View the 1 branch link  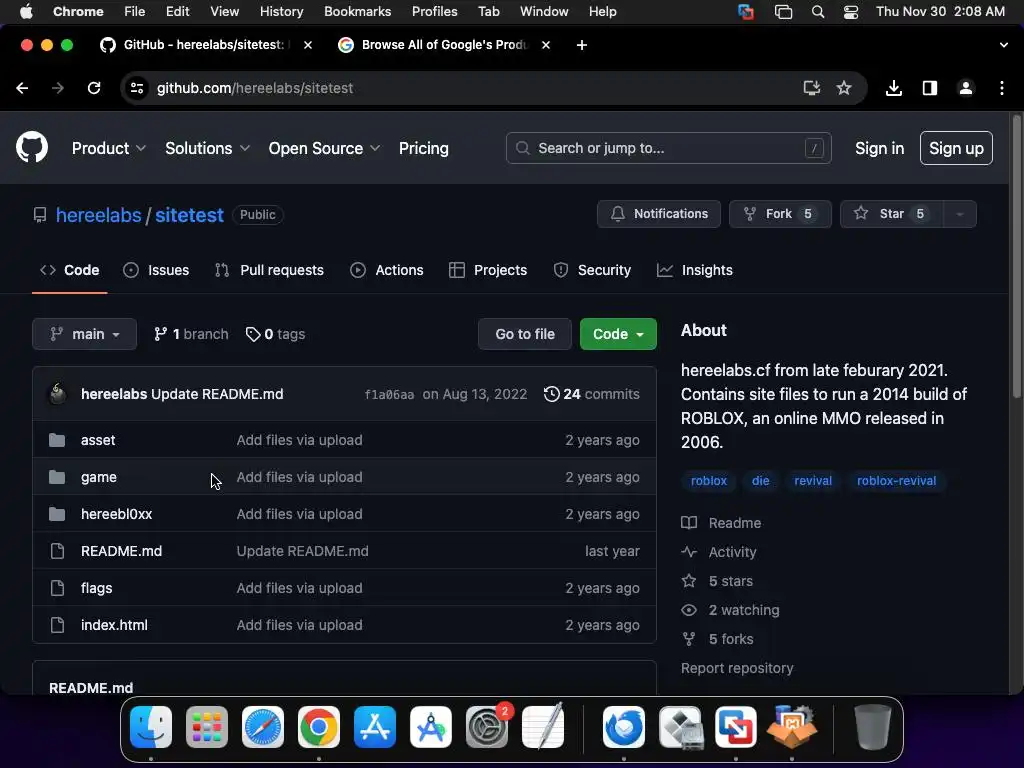point(191,334)
